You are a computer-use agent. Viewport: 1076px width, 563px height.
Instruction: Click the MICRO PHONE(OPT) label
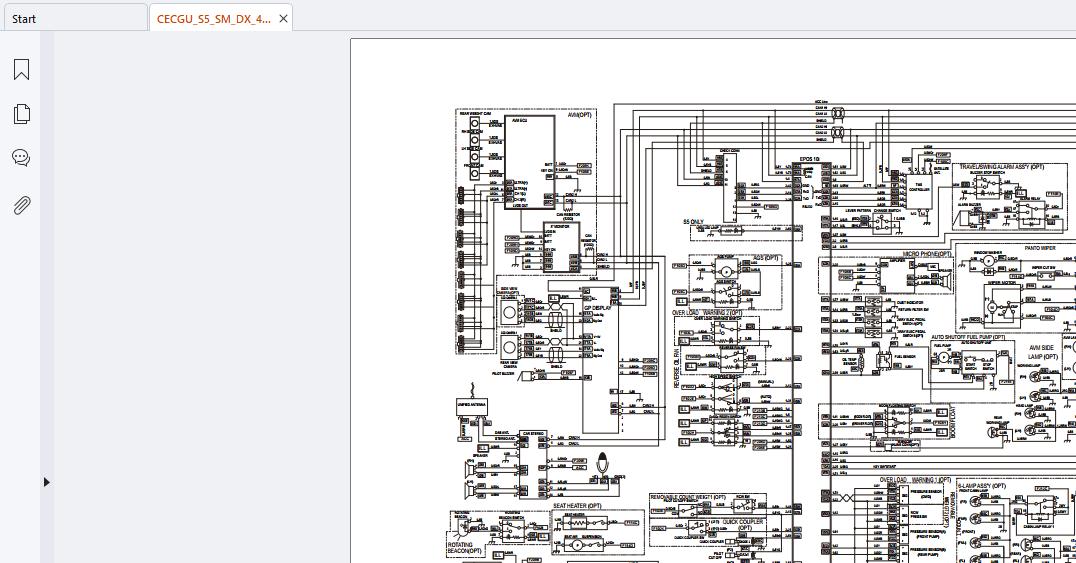click(x=927, y=254)
